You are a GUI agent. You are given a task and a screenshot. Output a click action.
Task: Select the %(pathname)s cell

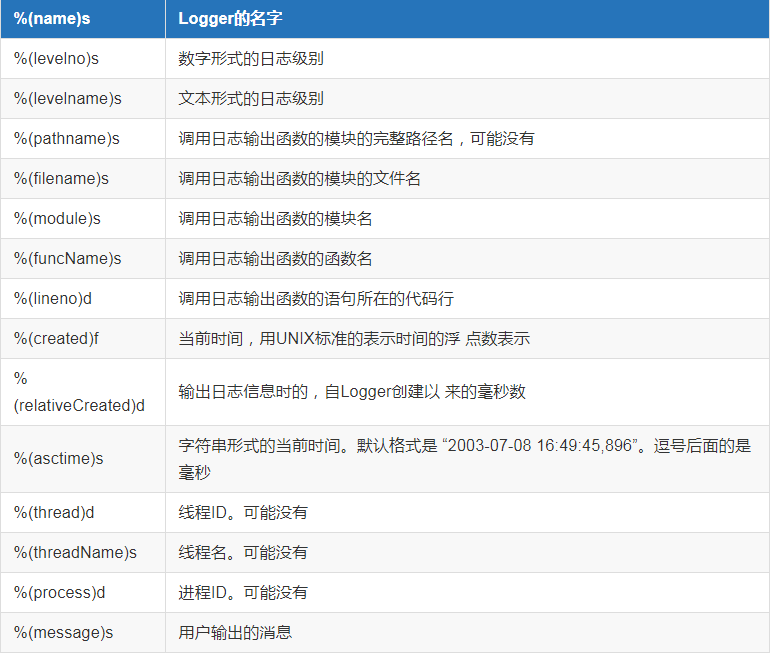pyautogui.click(x=83, y=139)
